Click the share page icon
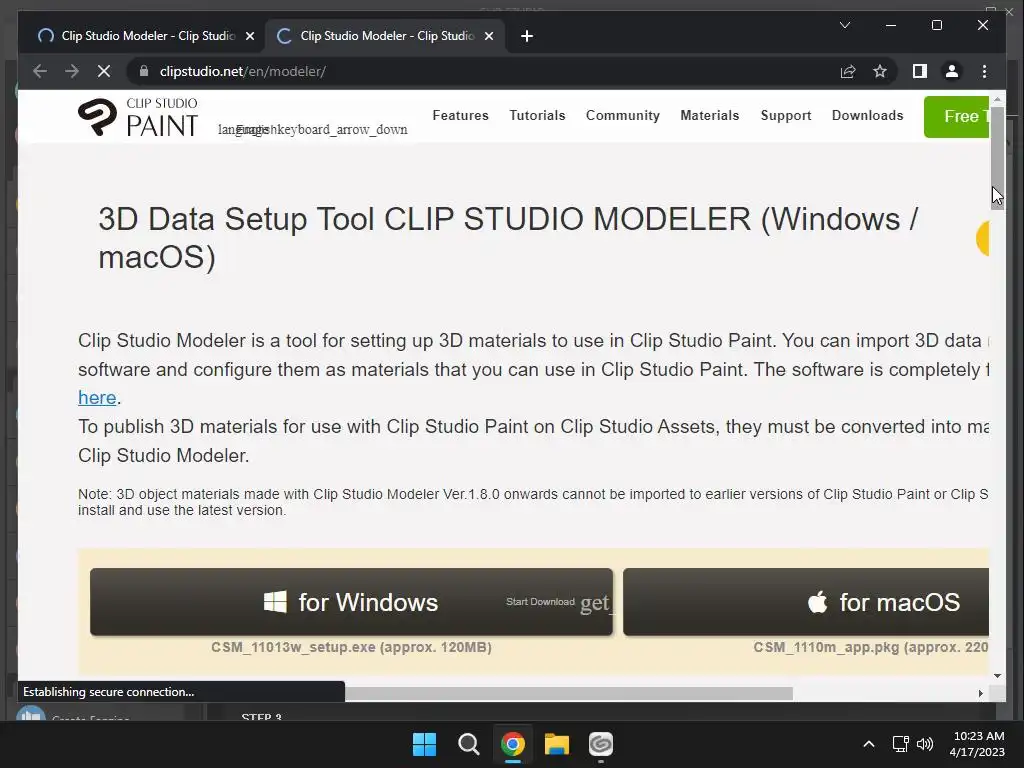Viewport: 1024px width, 768px height. point(848,71)
